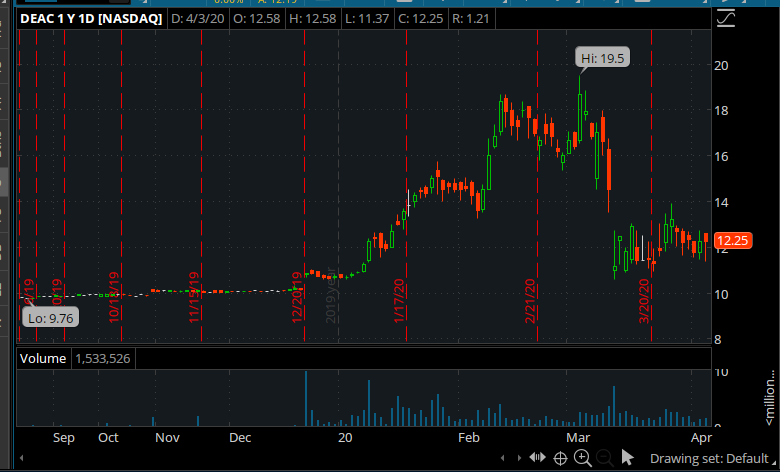Click the Apr label on time axis
Viewport: 780px width, 472px height.
702,438
